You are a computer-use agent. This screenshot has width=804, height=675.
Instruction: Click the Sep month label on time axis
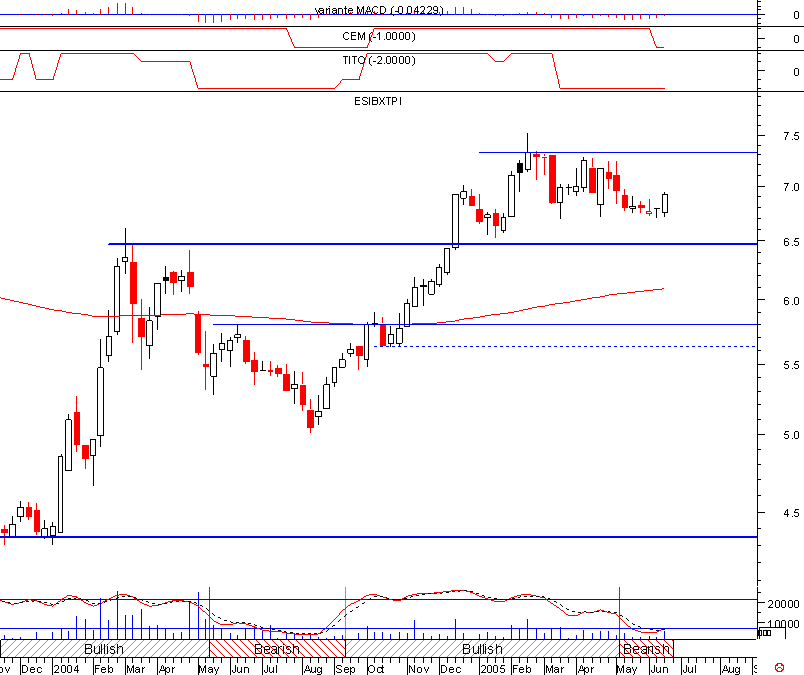[x=346, y=669]
